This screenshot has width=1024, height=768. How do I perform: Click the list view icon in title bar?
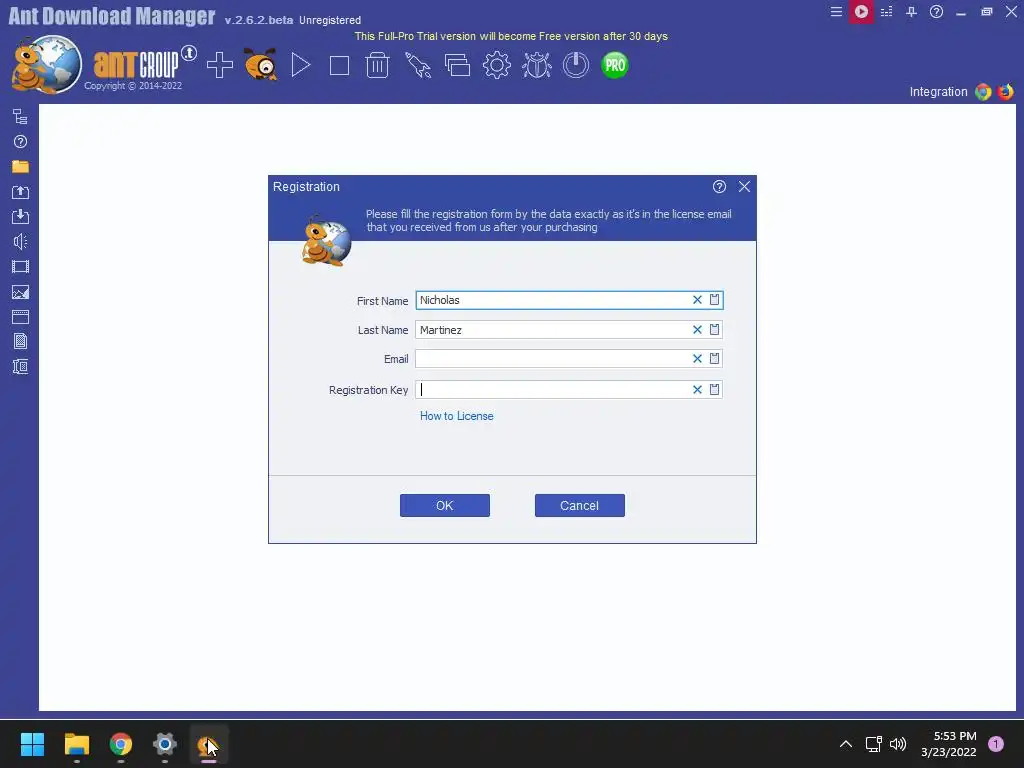click(886, 12)
